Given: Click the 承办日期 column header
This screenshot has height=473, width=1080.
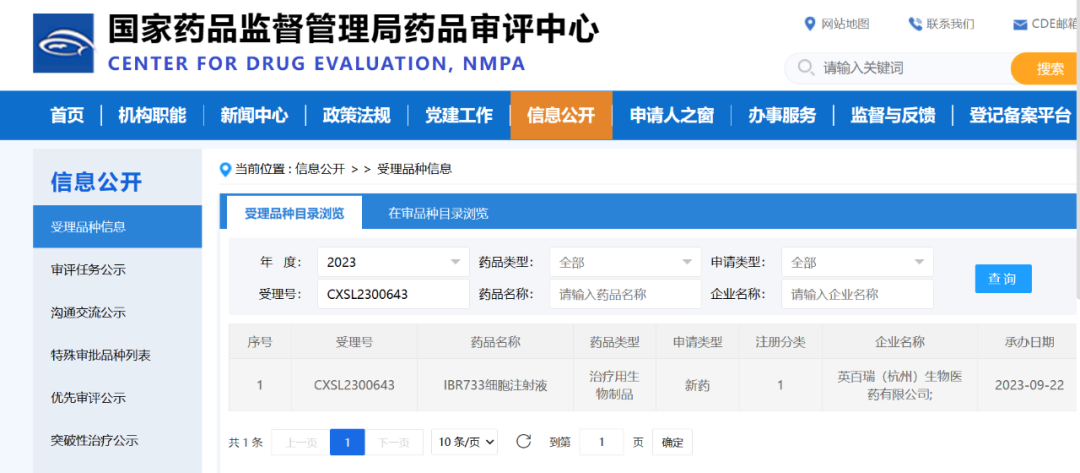Looking at the screenshot, I should [x=1029, y=341].
